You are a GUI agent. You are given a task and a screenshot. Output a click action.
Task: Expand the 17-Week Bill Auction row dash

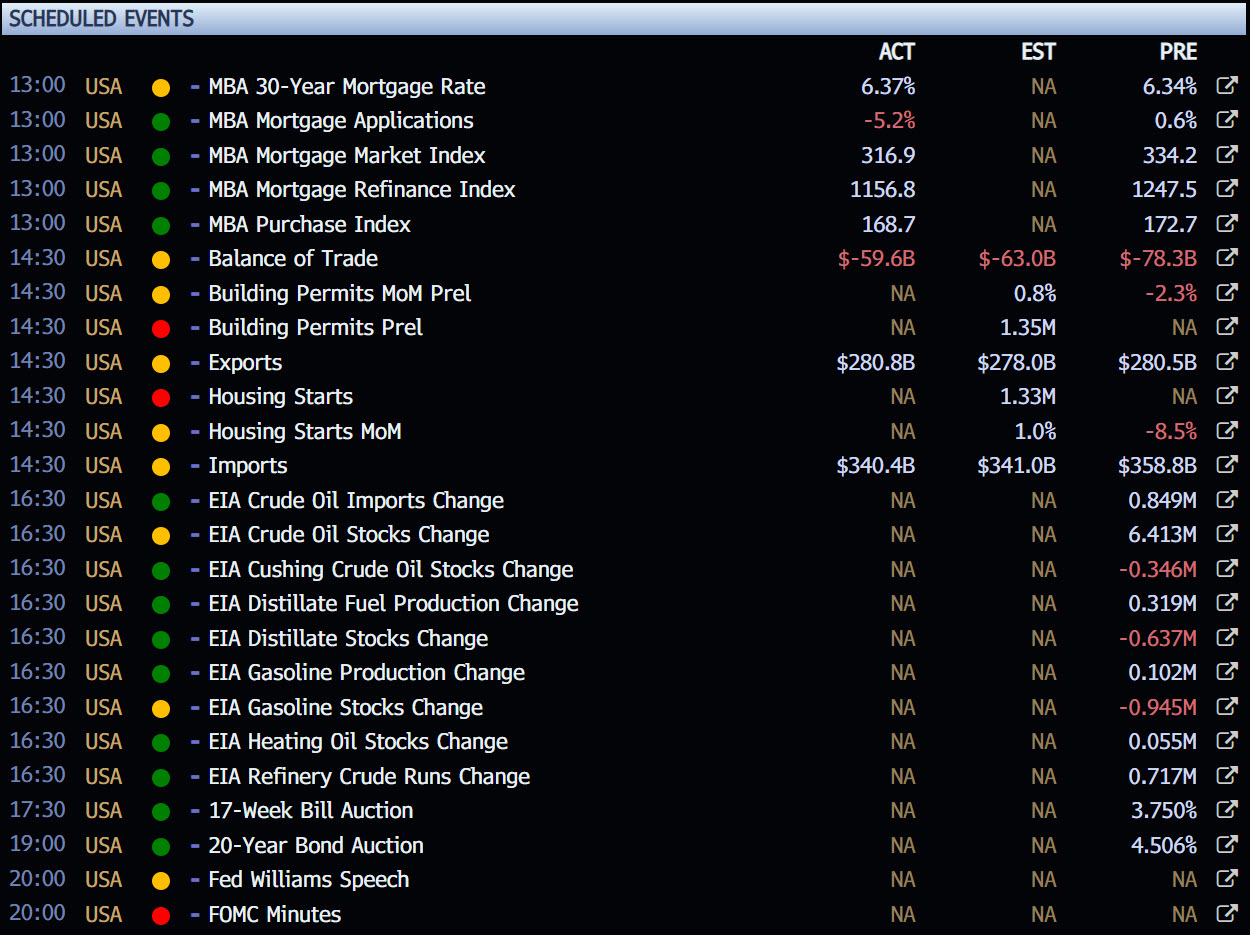[195, 811]
